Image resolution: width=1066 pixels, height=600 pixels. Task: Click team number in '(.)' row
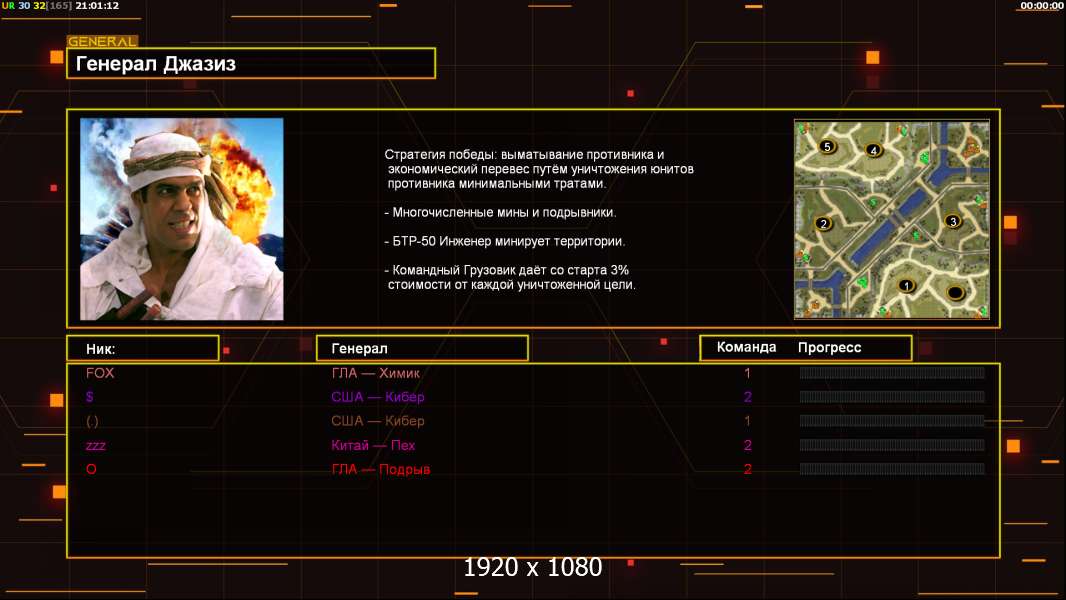coord(747,421)
